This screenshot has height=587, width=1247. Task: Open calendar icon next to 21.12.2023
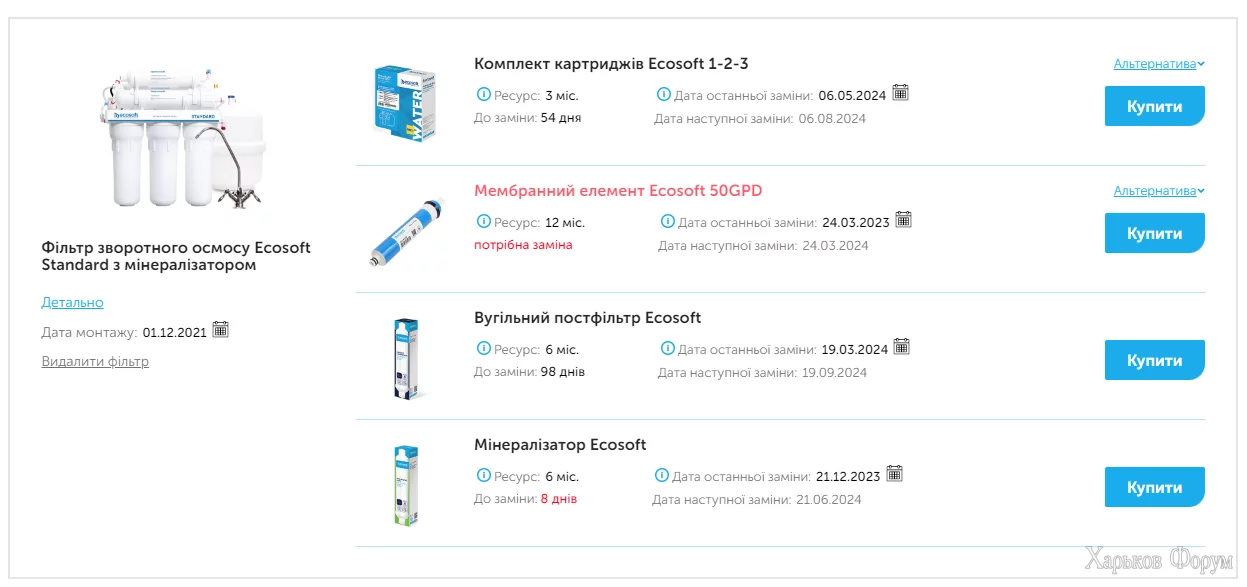[895, 474]
